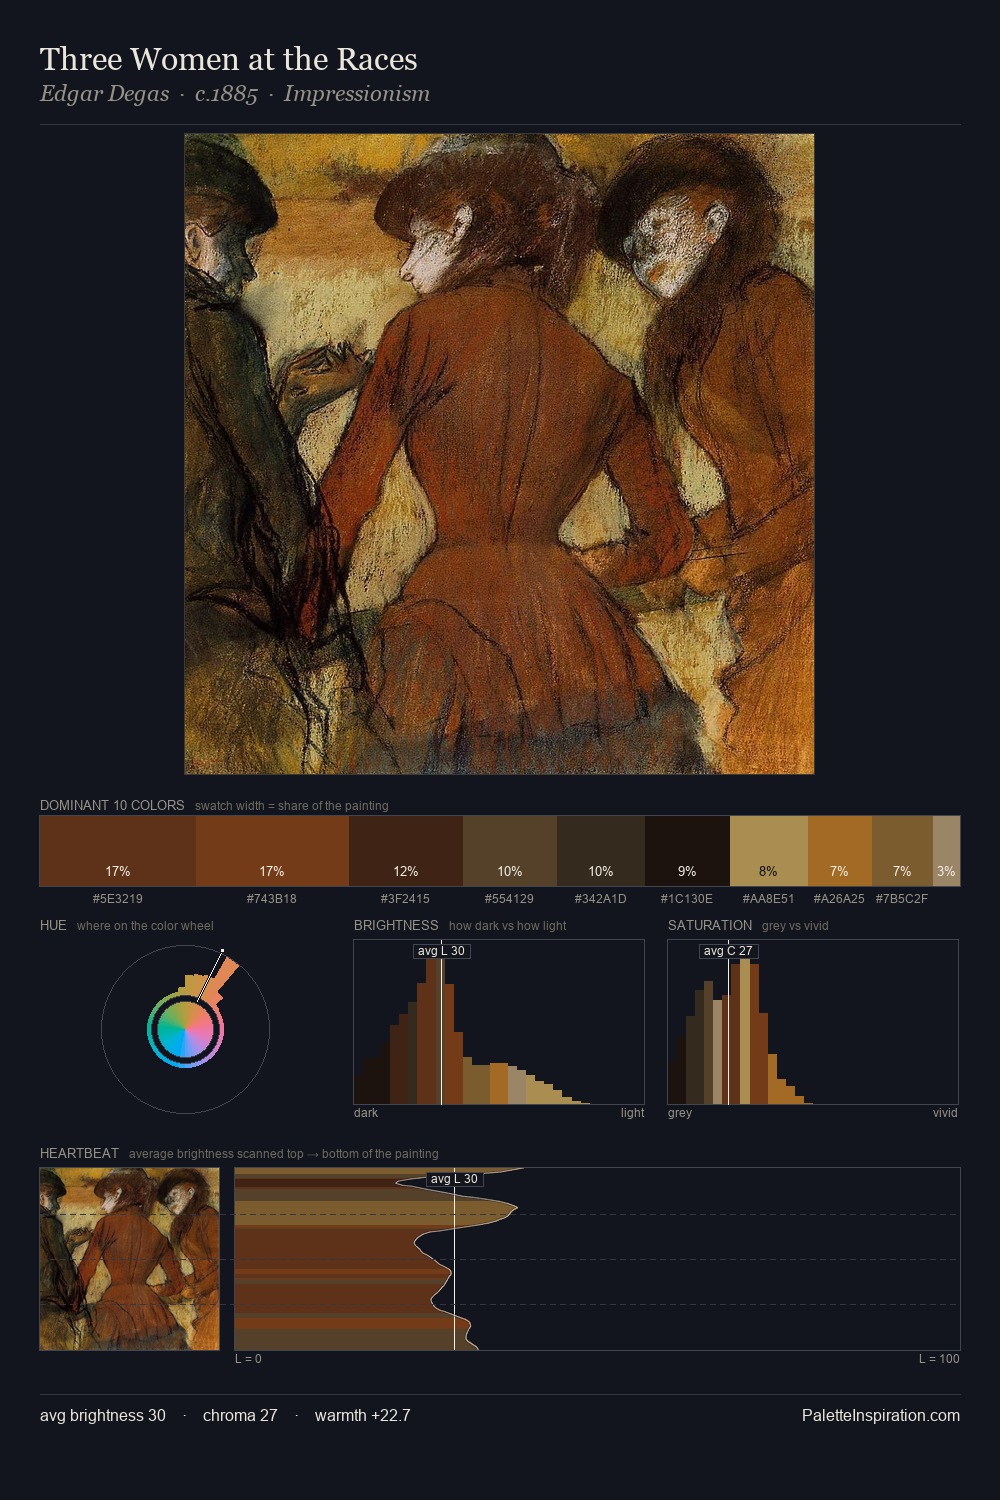The height and width of the screenshot is (1500, 1000).
Task: Select the #743B18 rust swatch
Action: click(272, 851)
